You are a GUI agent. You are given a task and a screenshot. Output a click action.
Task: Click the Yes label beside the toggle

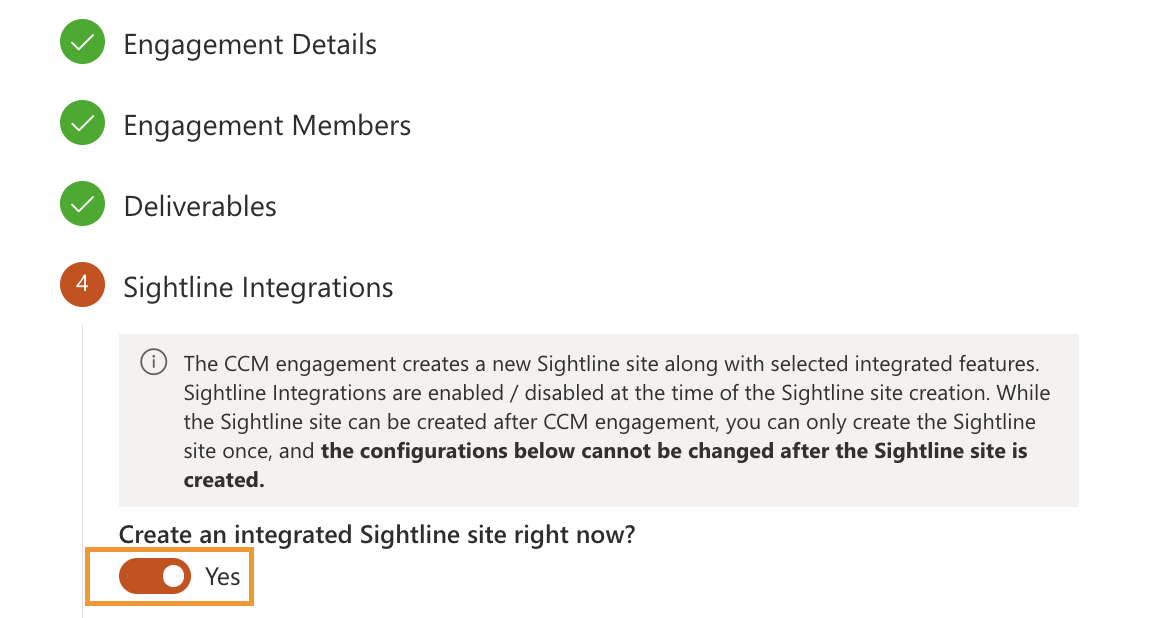(222, 576)
